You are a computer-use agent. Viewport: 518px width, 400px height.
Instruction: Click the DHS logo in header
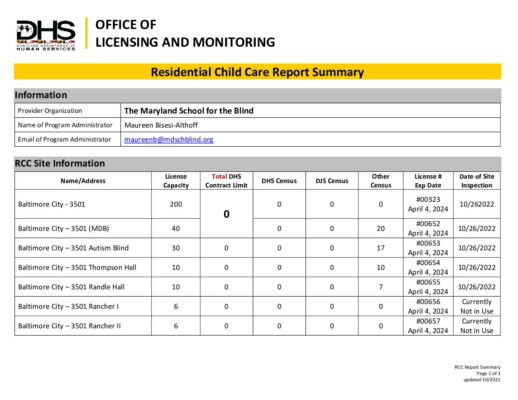(x=46, y=35)
